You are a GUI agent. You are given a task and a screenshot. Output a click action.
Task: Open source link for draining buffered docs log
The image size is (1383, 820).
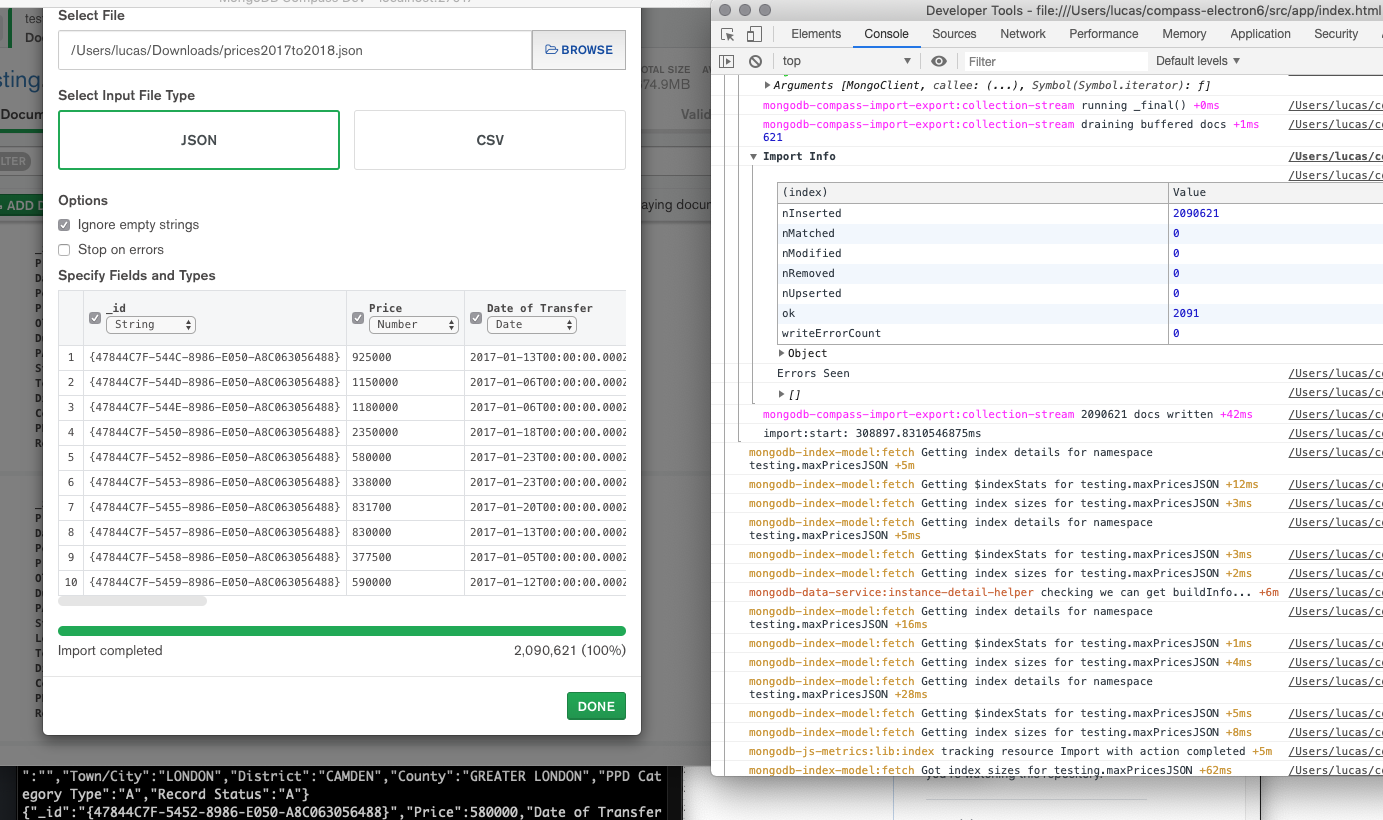tap(1335, 125)
